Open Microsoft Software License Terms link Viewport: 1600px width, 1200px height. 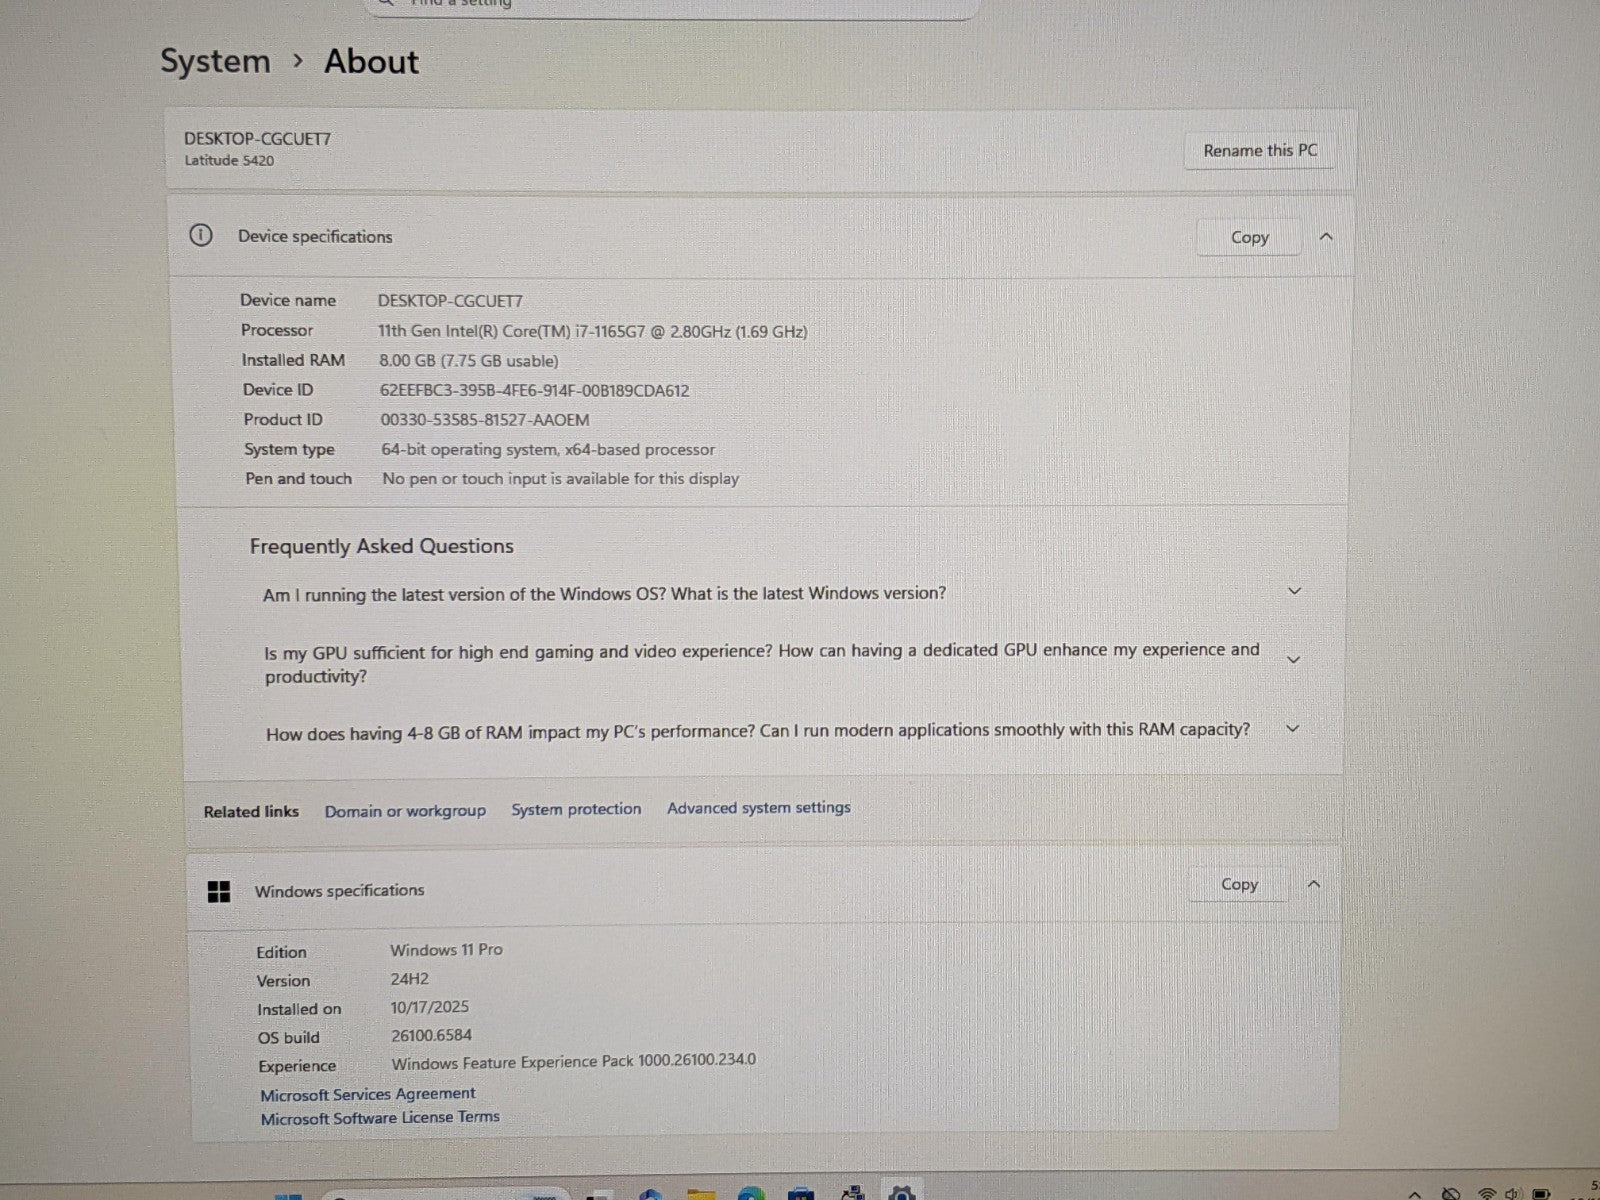pyautogui.click(x=380, y=1118)
